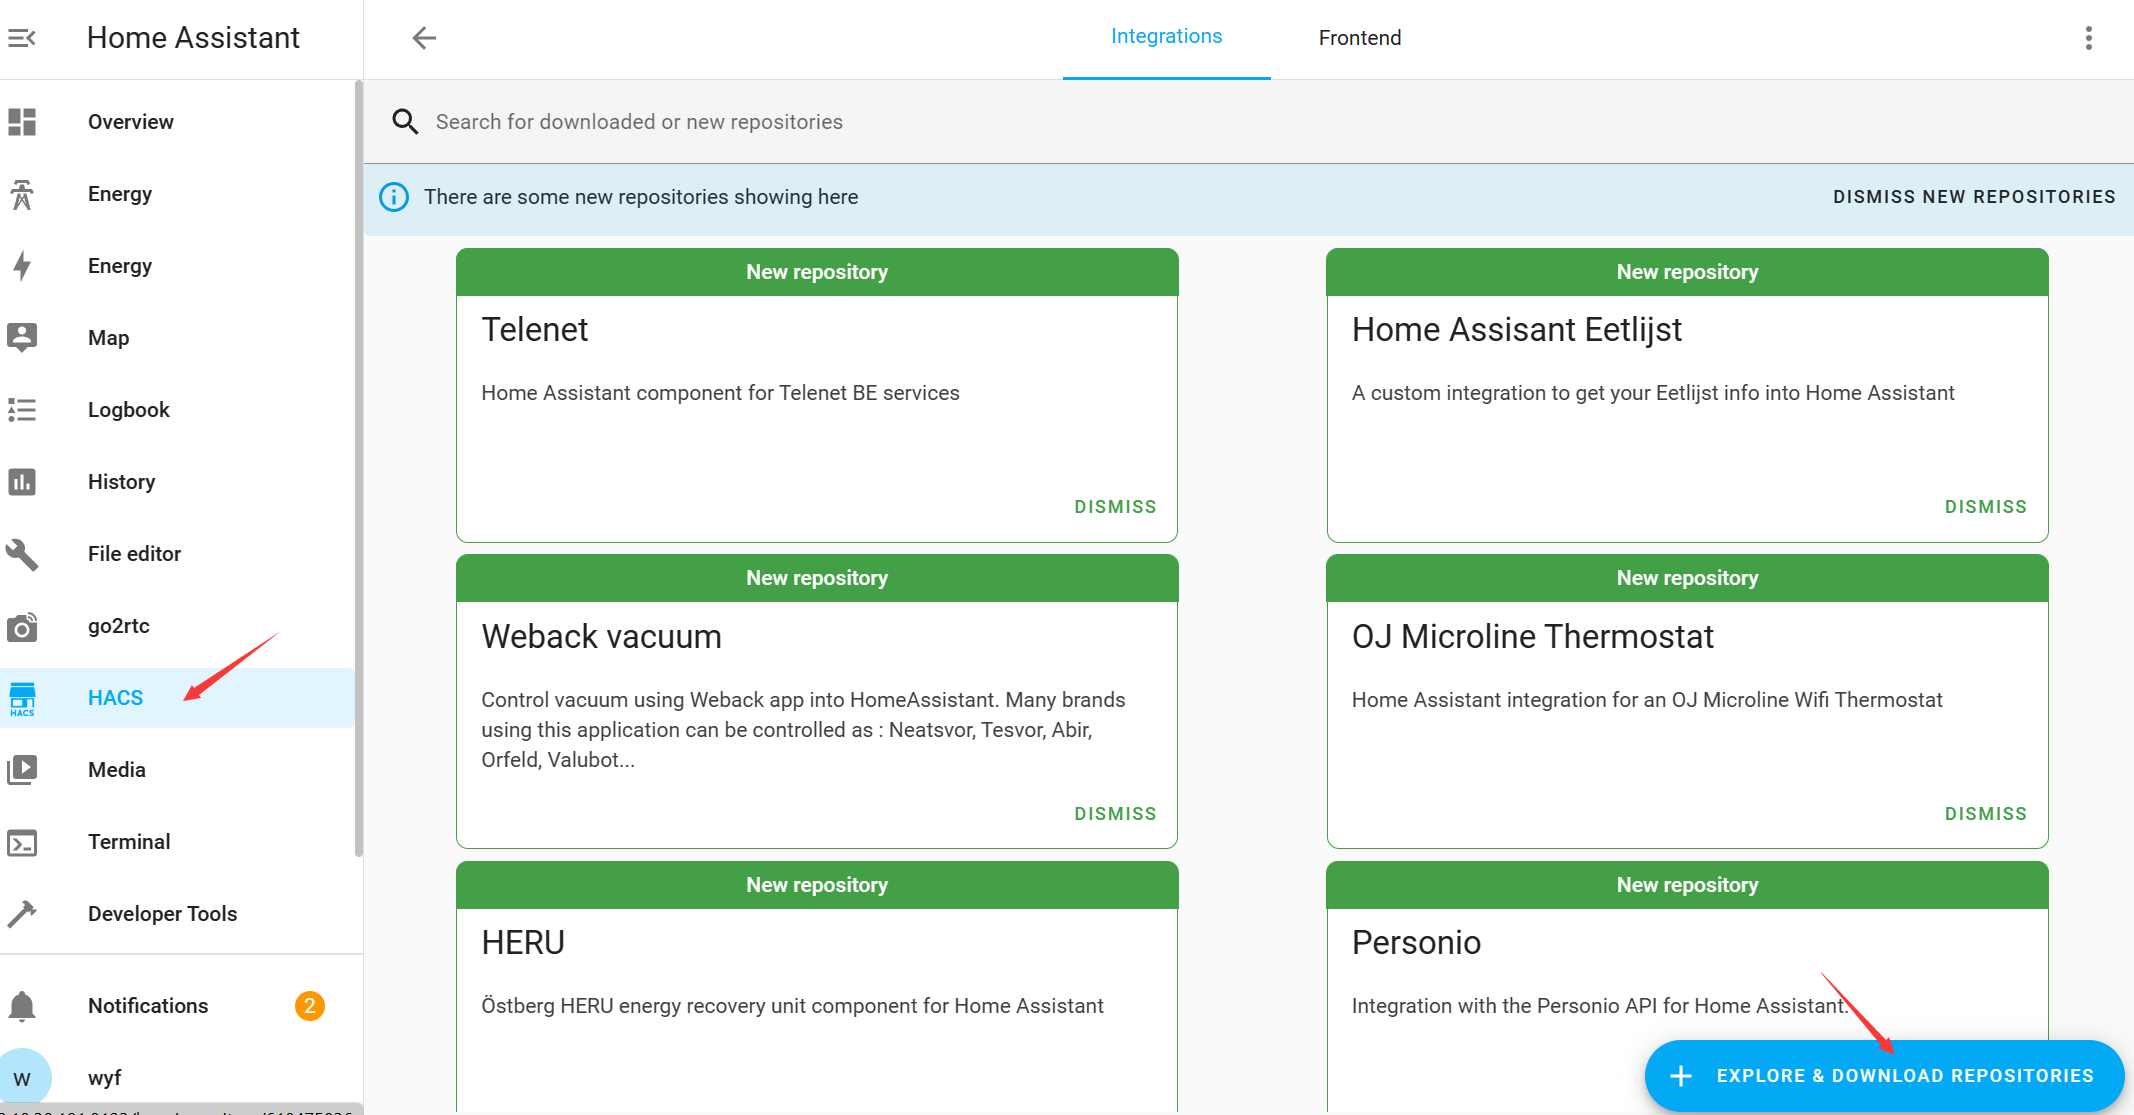Open the HACS store icon
The width and height of the screenshot is (2134, 1115).
coord(22,698)
